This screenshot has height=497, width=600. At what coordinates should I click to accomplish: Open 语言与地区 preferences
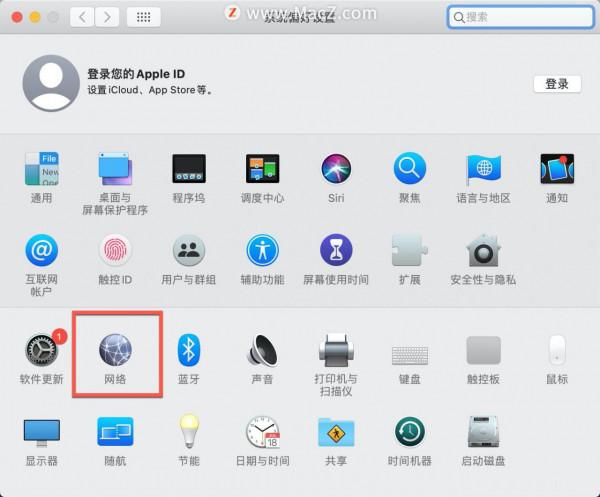click(483, 169)
